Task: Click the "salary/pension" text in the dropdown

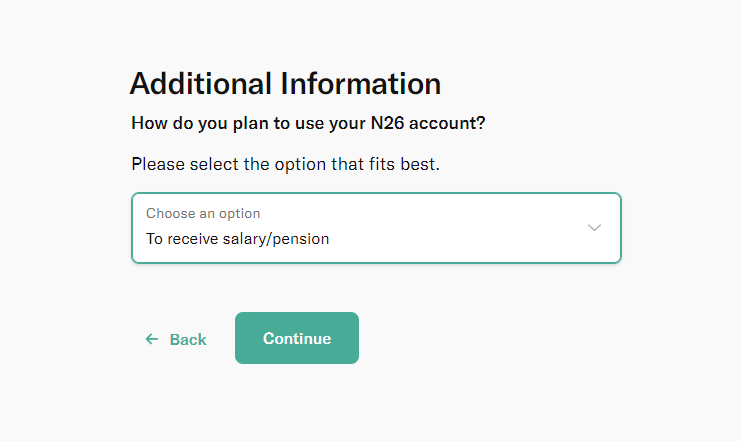Action: pyautogui.click(x=279, y=239)
